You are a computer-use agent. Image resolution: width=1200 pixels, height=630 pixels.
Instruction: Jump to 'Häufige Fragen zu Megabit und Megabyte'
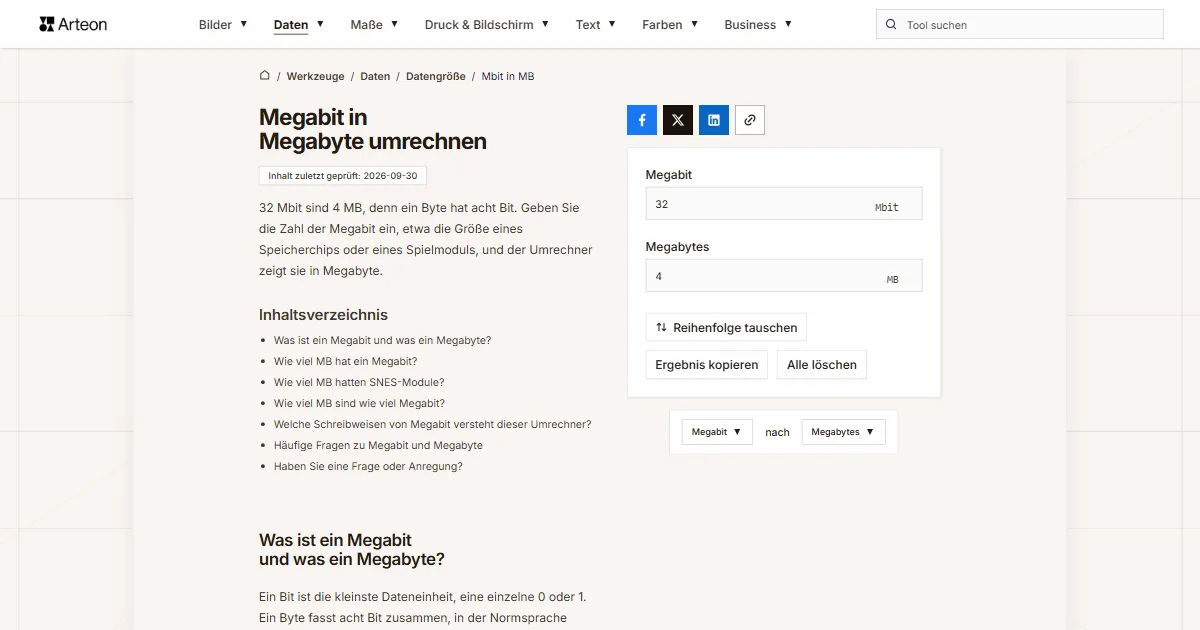point(378,445)
